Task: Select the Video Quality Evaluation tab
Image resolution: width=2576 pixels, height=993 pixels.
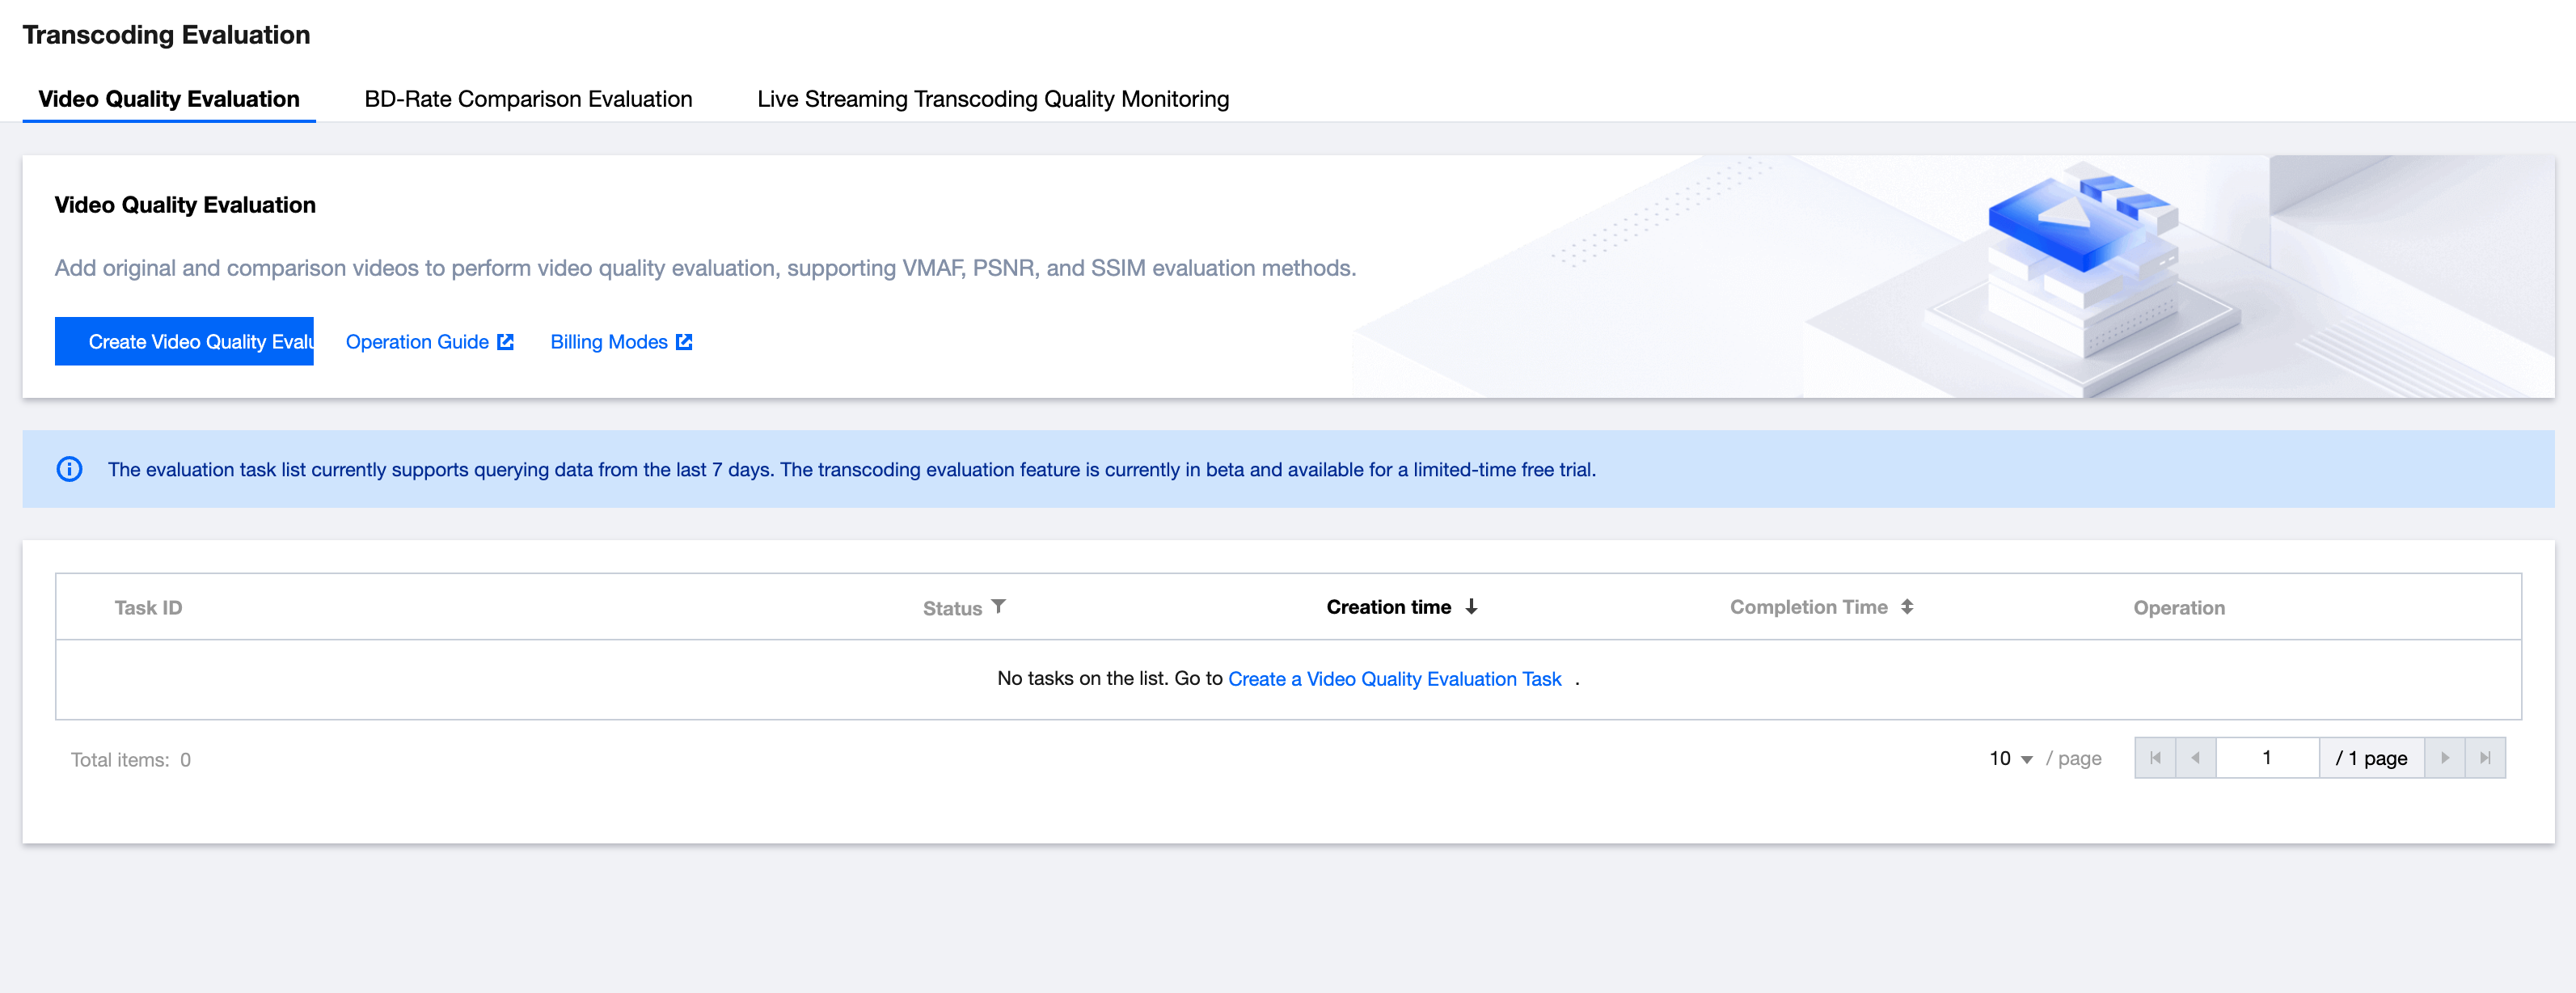Action: [169, 99]
